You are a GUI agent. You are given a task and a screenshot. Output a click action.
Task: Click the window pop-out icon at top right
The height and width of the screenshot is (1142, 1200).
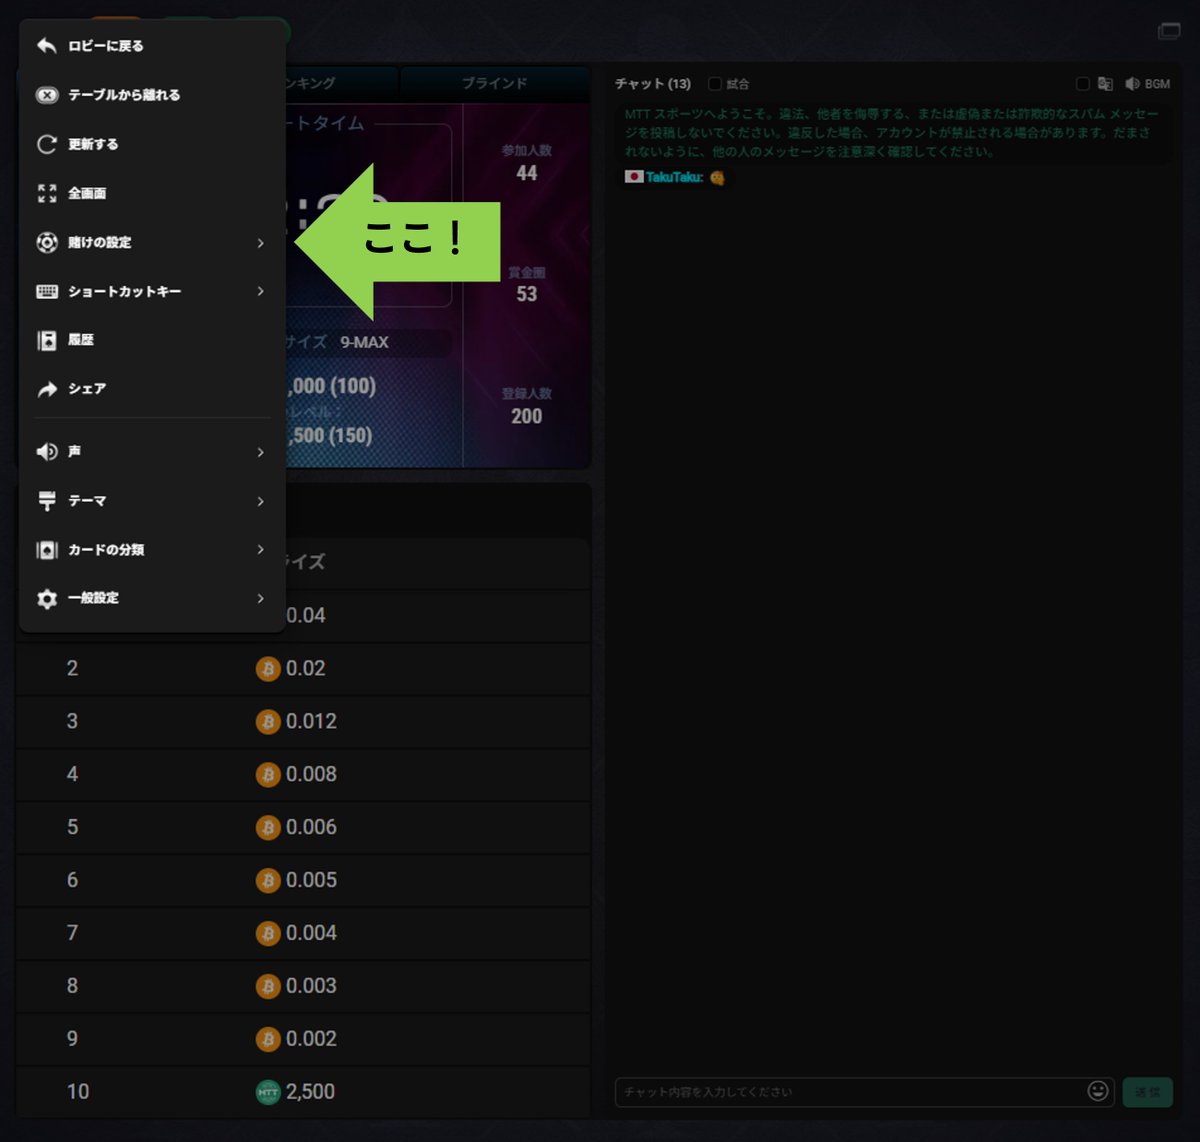1169,31
